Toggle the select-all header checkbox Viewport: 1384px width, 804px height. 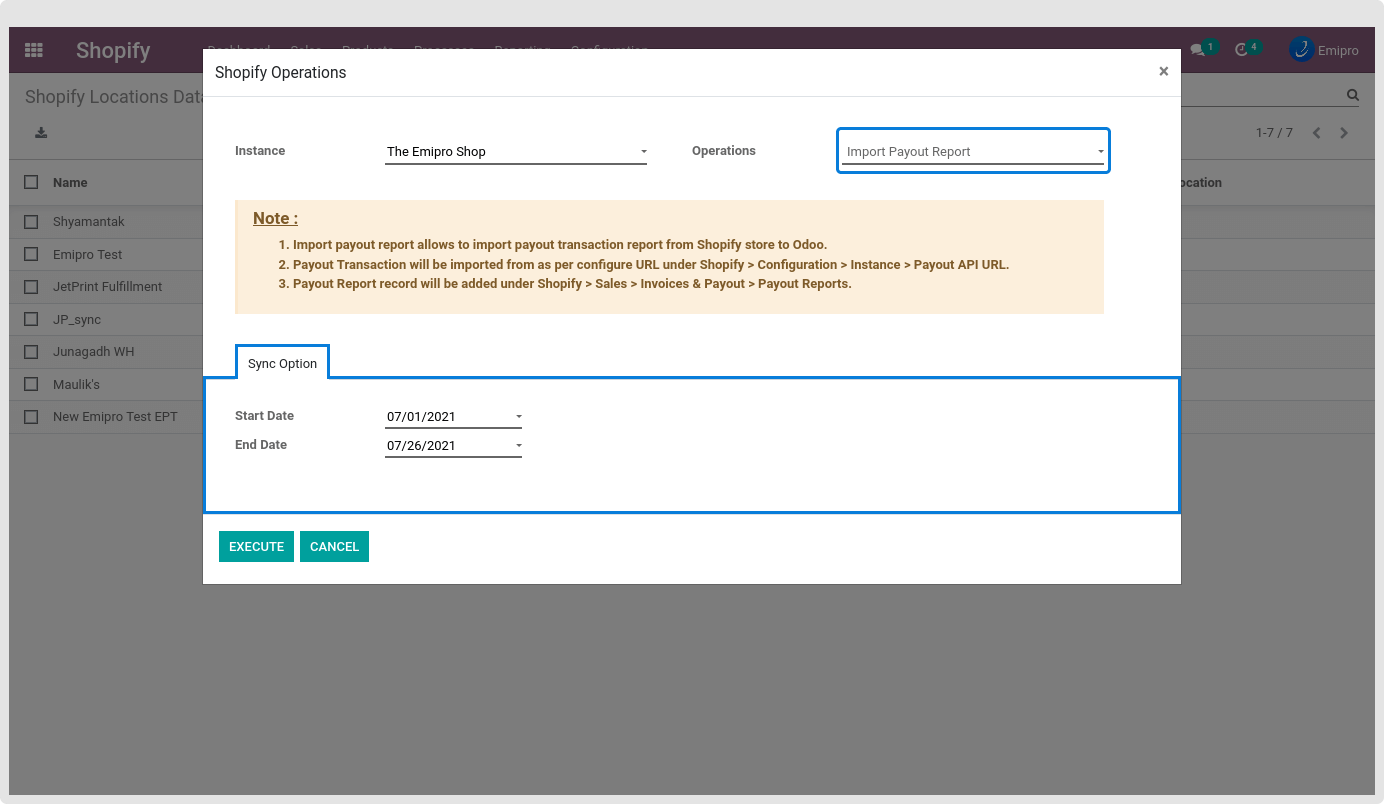[x=32, y=183]
